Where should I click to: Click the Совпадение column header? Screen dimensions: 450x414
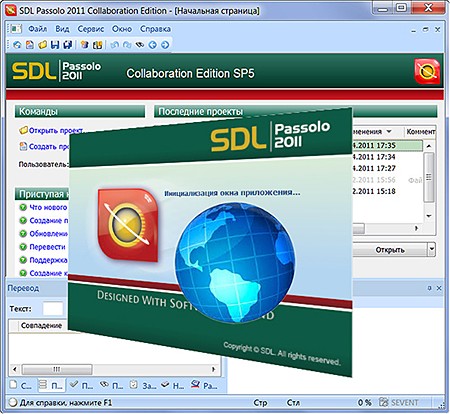(x=41, y=325)
